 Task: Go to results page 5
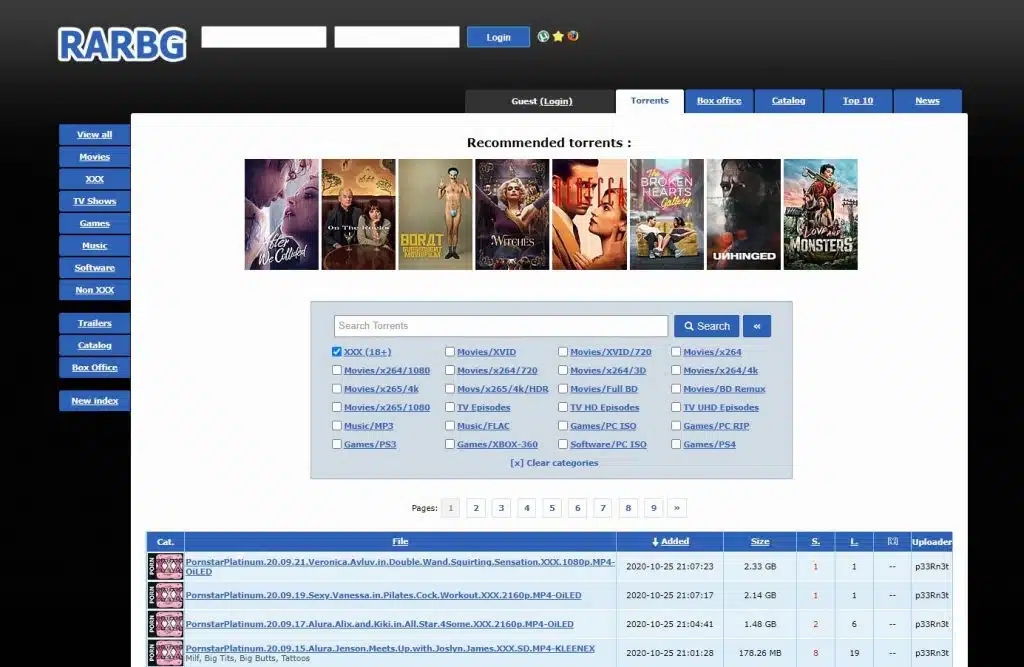(552, 508)
